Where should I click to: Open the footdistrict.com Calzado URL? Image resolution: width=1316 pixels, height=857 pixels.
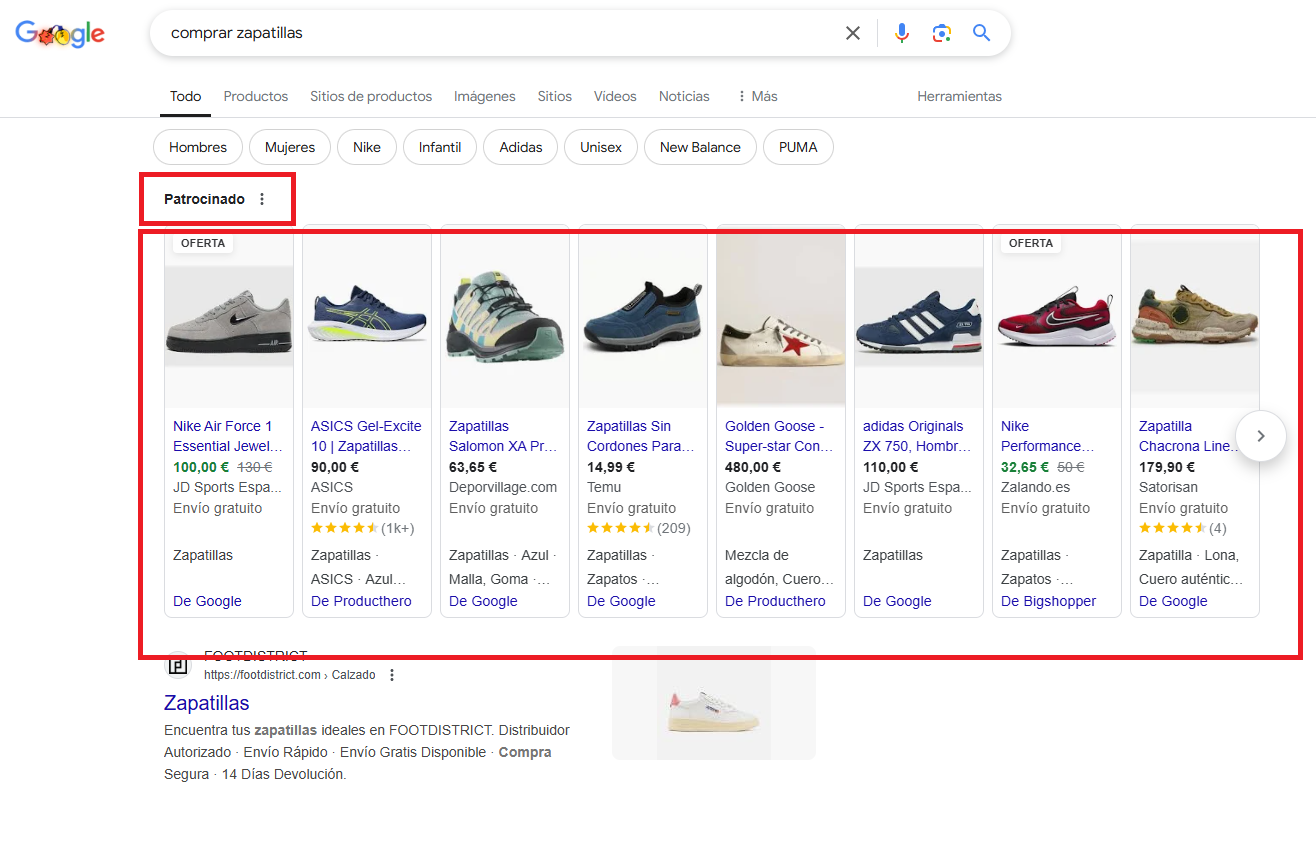coord(289,675)
